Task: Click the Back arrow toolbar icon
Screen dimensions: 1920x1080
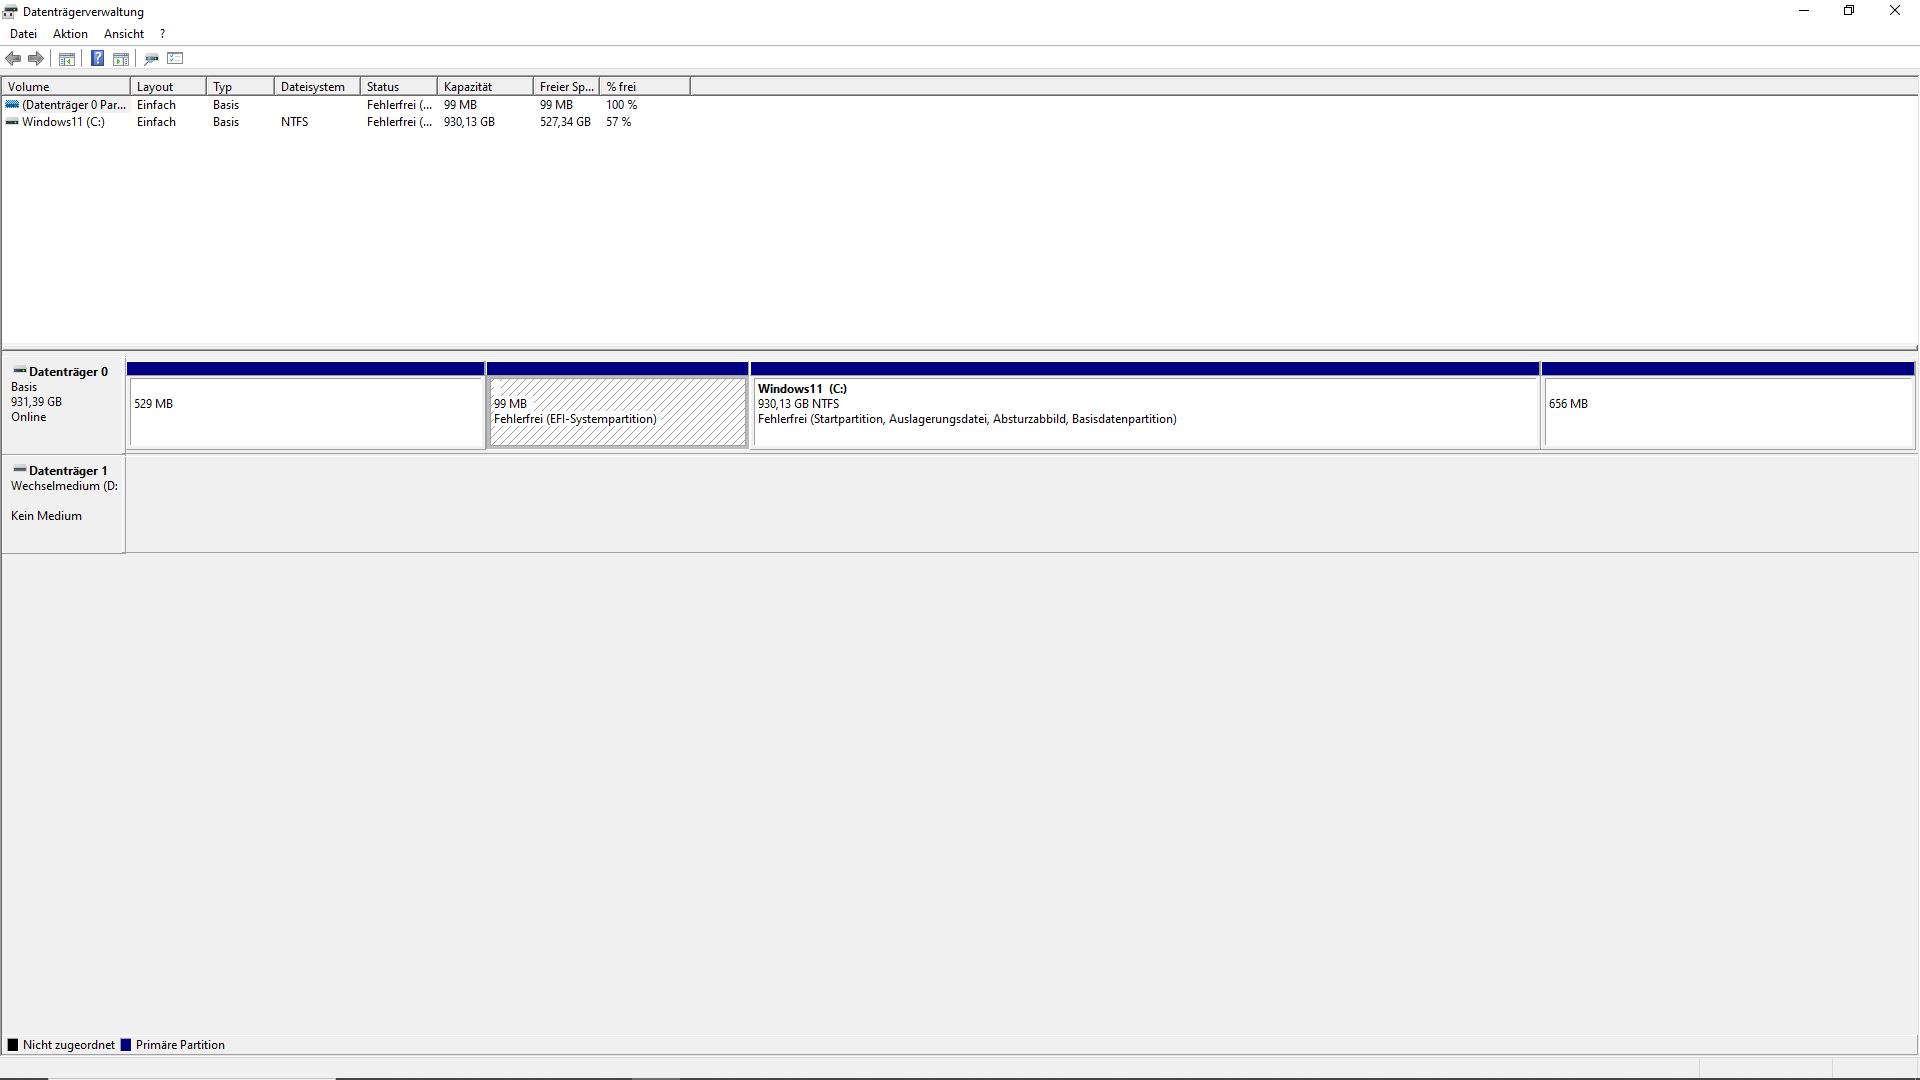Action: [x=13, y=59]
